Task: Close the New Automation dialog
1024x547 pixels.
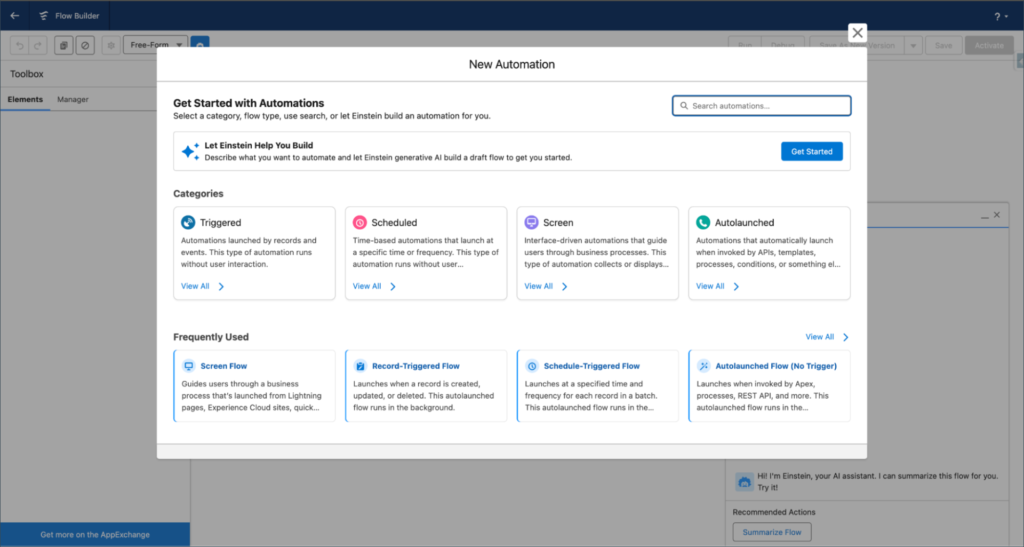Action: click(x=857, y=33)
